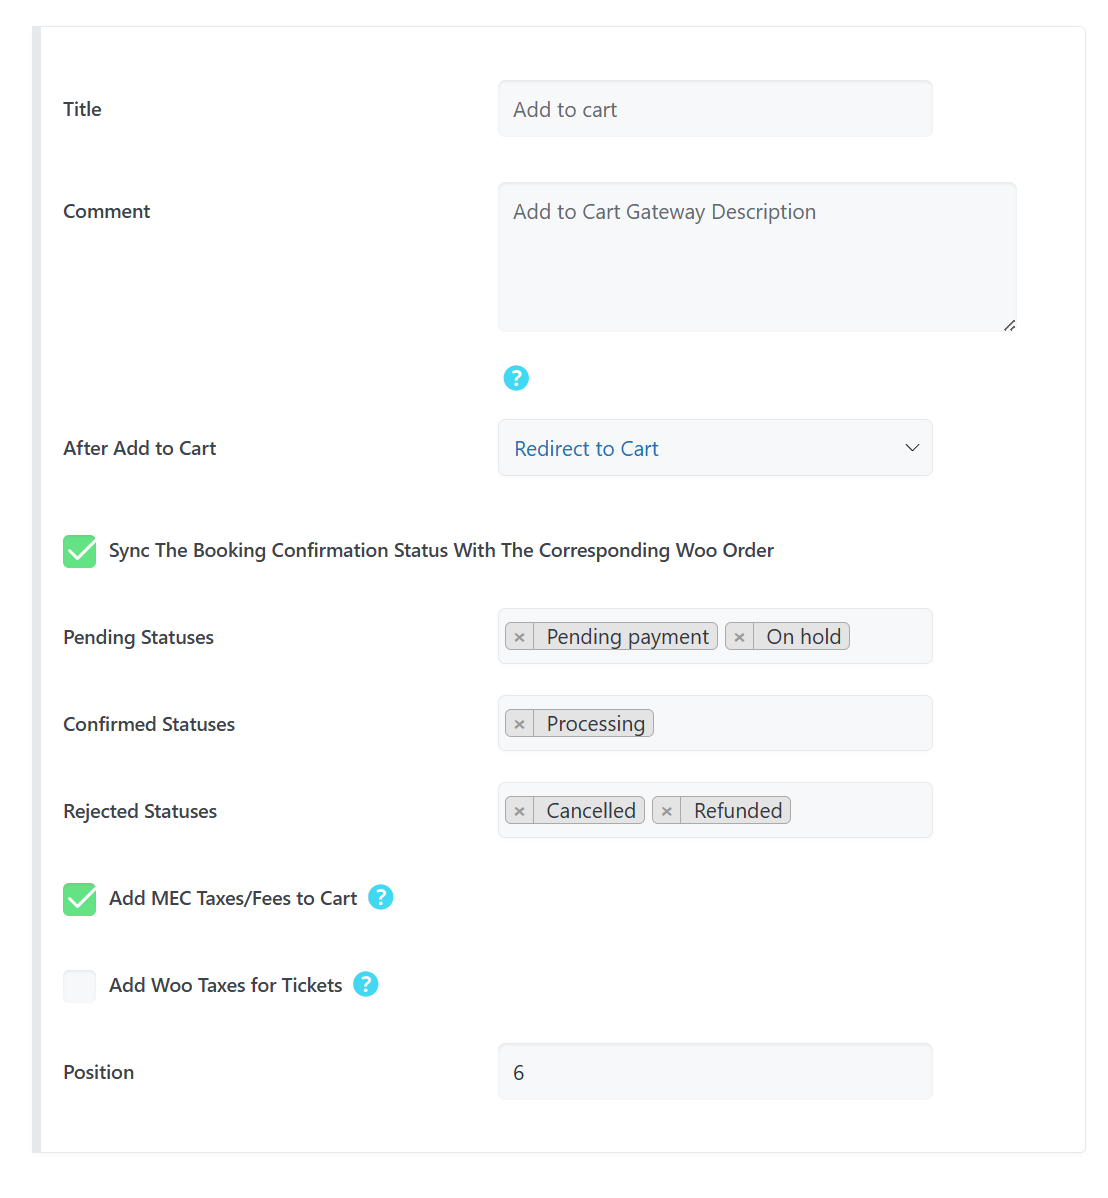The height and width of the screenshot is (1198, 1108).
Task: Remove the "On hold" status tag
Action: click(x=739, y=636)
